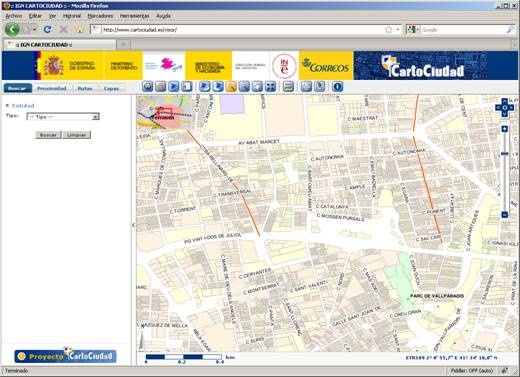Open the URL bar history dropdown arrow
The image size is (520, 377).
(398, 30)
